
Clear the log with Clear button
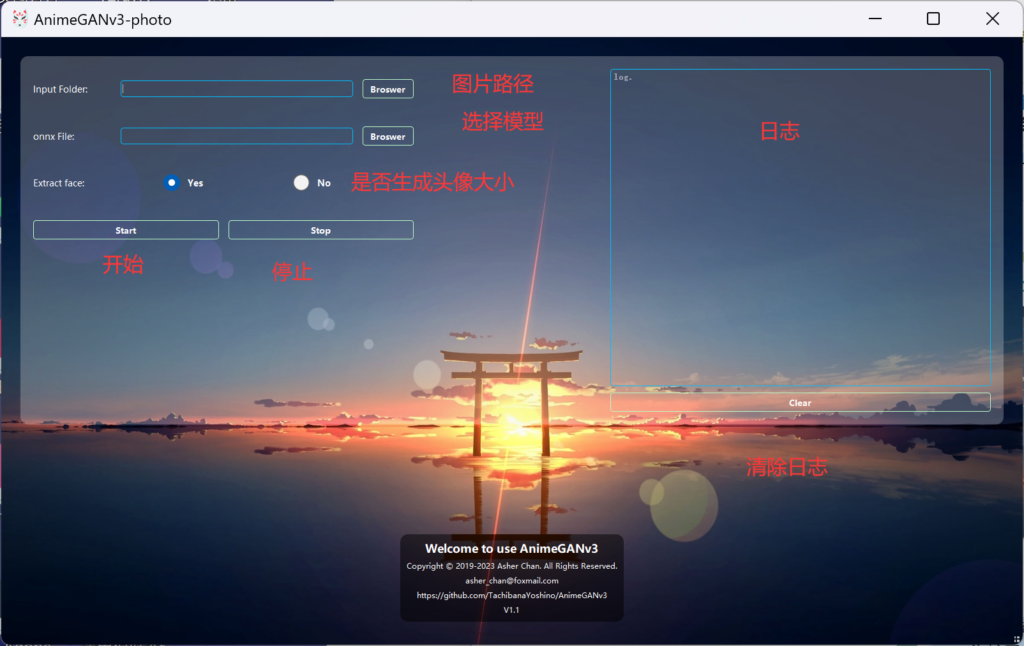pos(800,402)
